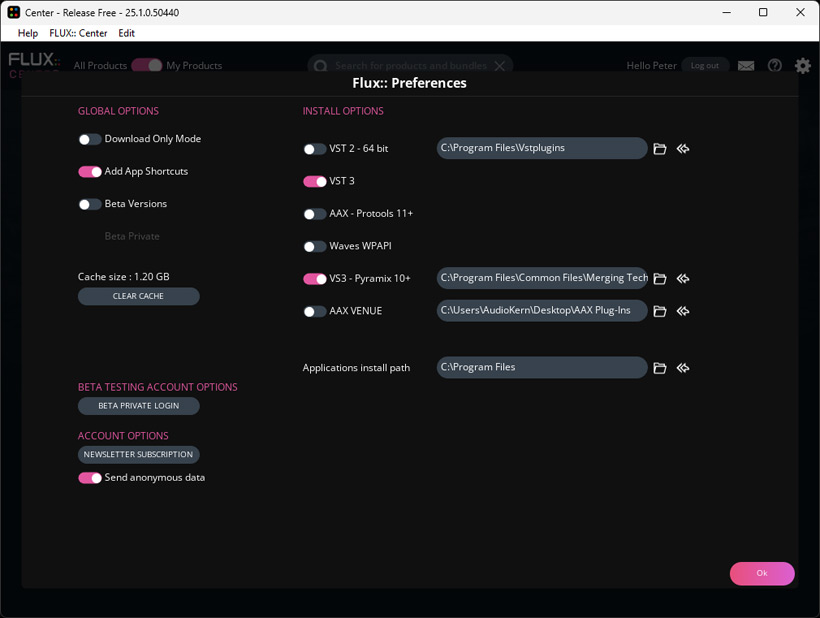Viewport: 820px width, 618px height.
Task: Clear the product search field
Action: 499,66
